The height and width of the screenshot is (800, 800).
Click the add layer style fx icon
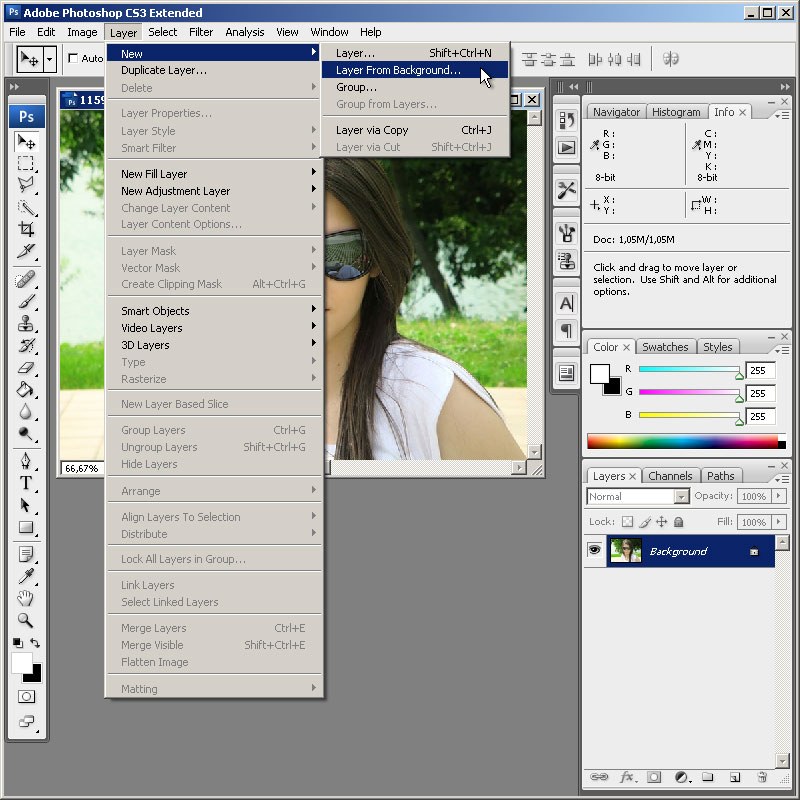(x=628, y=777)
